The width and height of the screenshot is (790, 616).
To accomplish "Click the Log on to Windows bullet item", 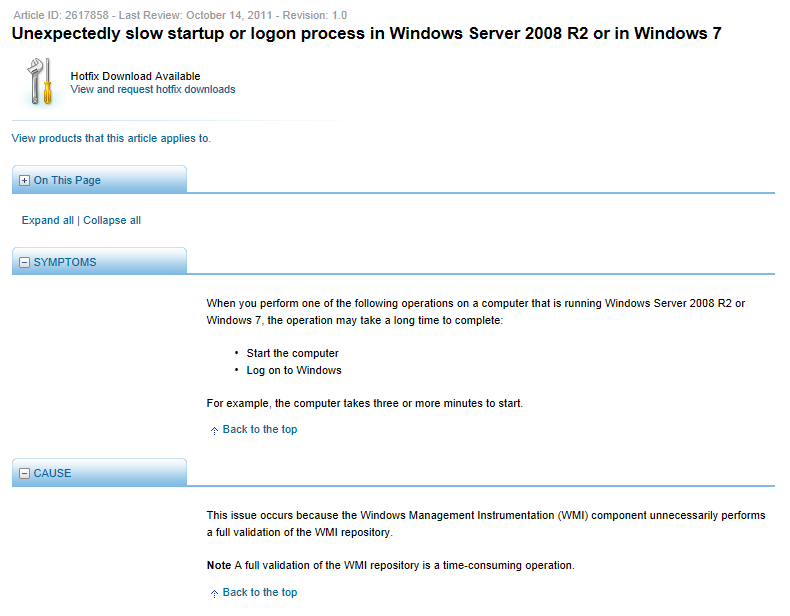I will [x=294, y=370].
